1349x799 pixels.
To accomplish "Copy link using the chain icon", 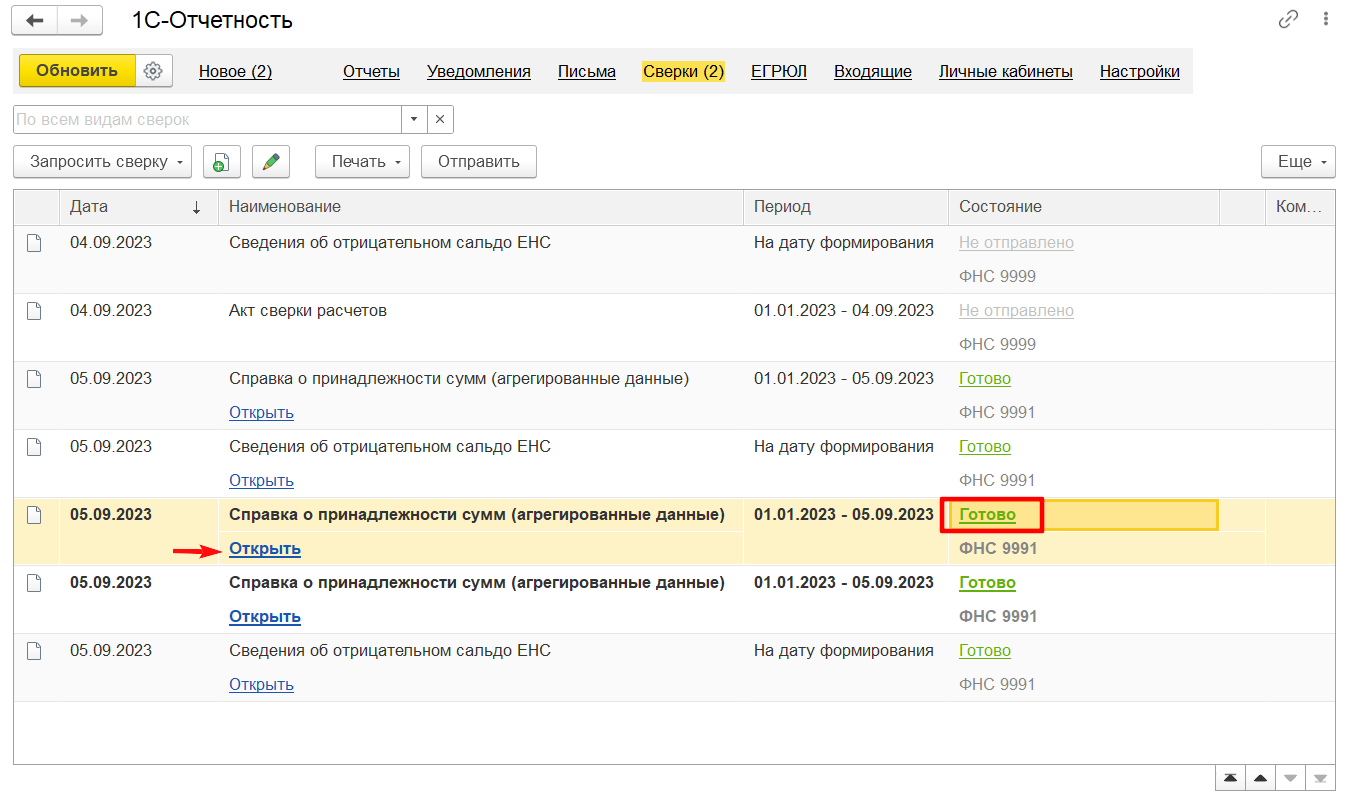I will point(1288,20).
